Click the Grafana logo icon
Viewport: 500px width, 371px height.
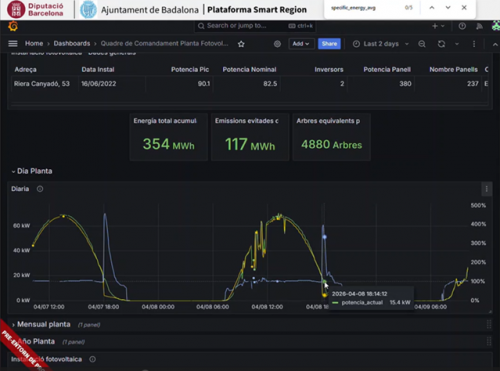click(13, 26)
